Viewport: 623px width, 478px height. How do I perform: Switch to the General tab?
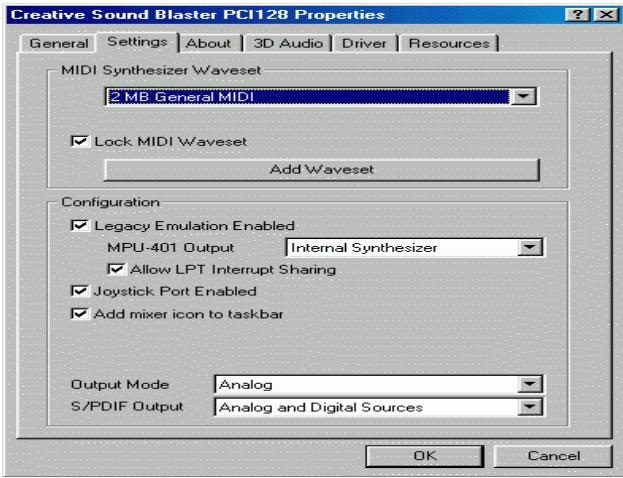[x=58, y=43]
